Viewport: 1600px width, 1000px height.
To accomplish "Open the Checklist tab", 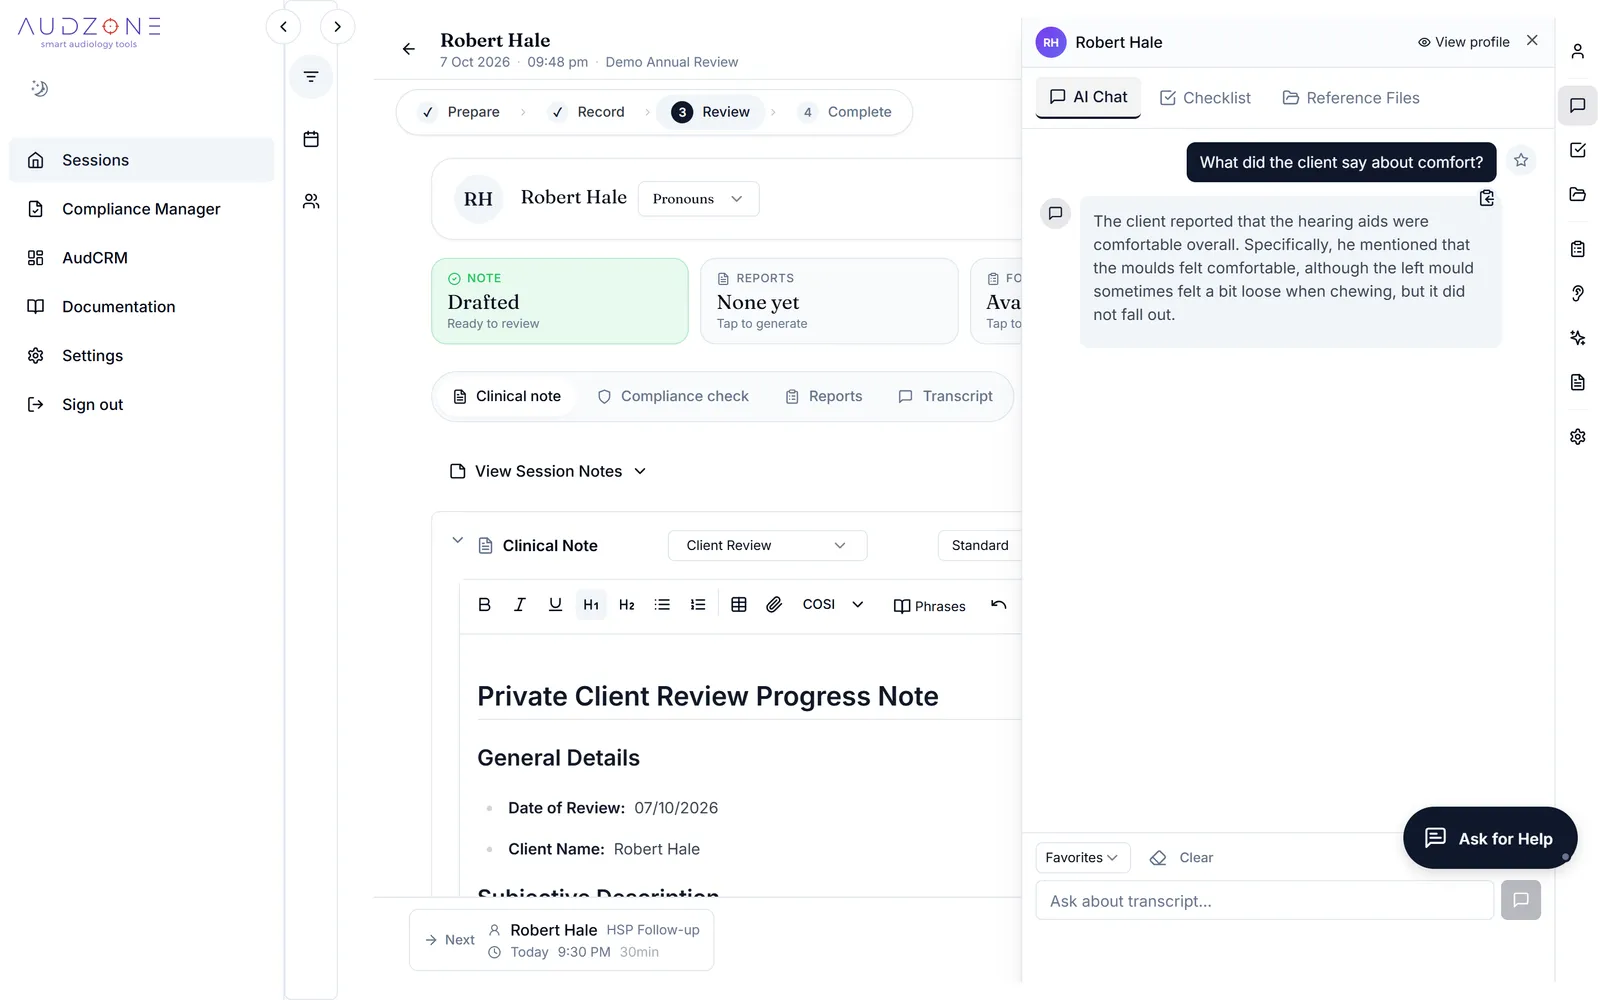I will (x=1205, y=98).
